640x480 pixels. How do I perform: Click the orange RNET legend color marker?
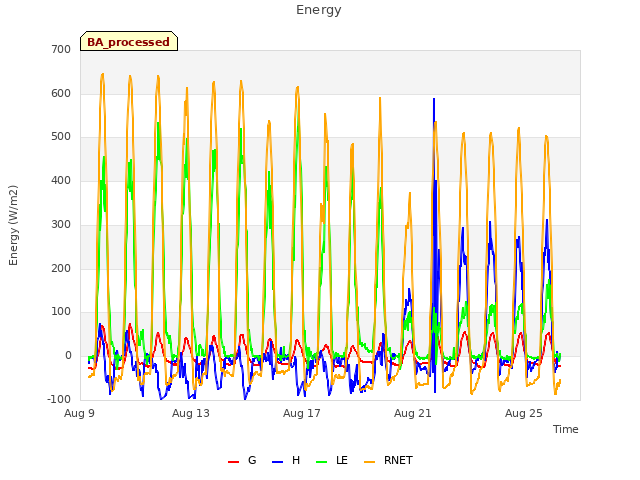[369, 462]
